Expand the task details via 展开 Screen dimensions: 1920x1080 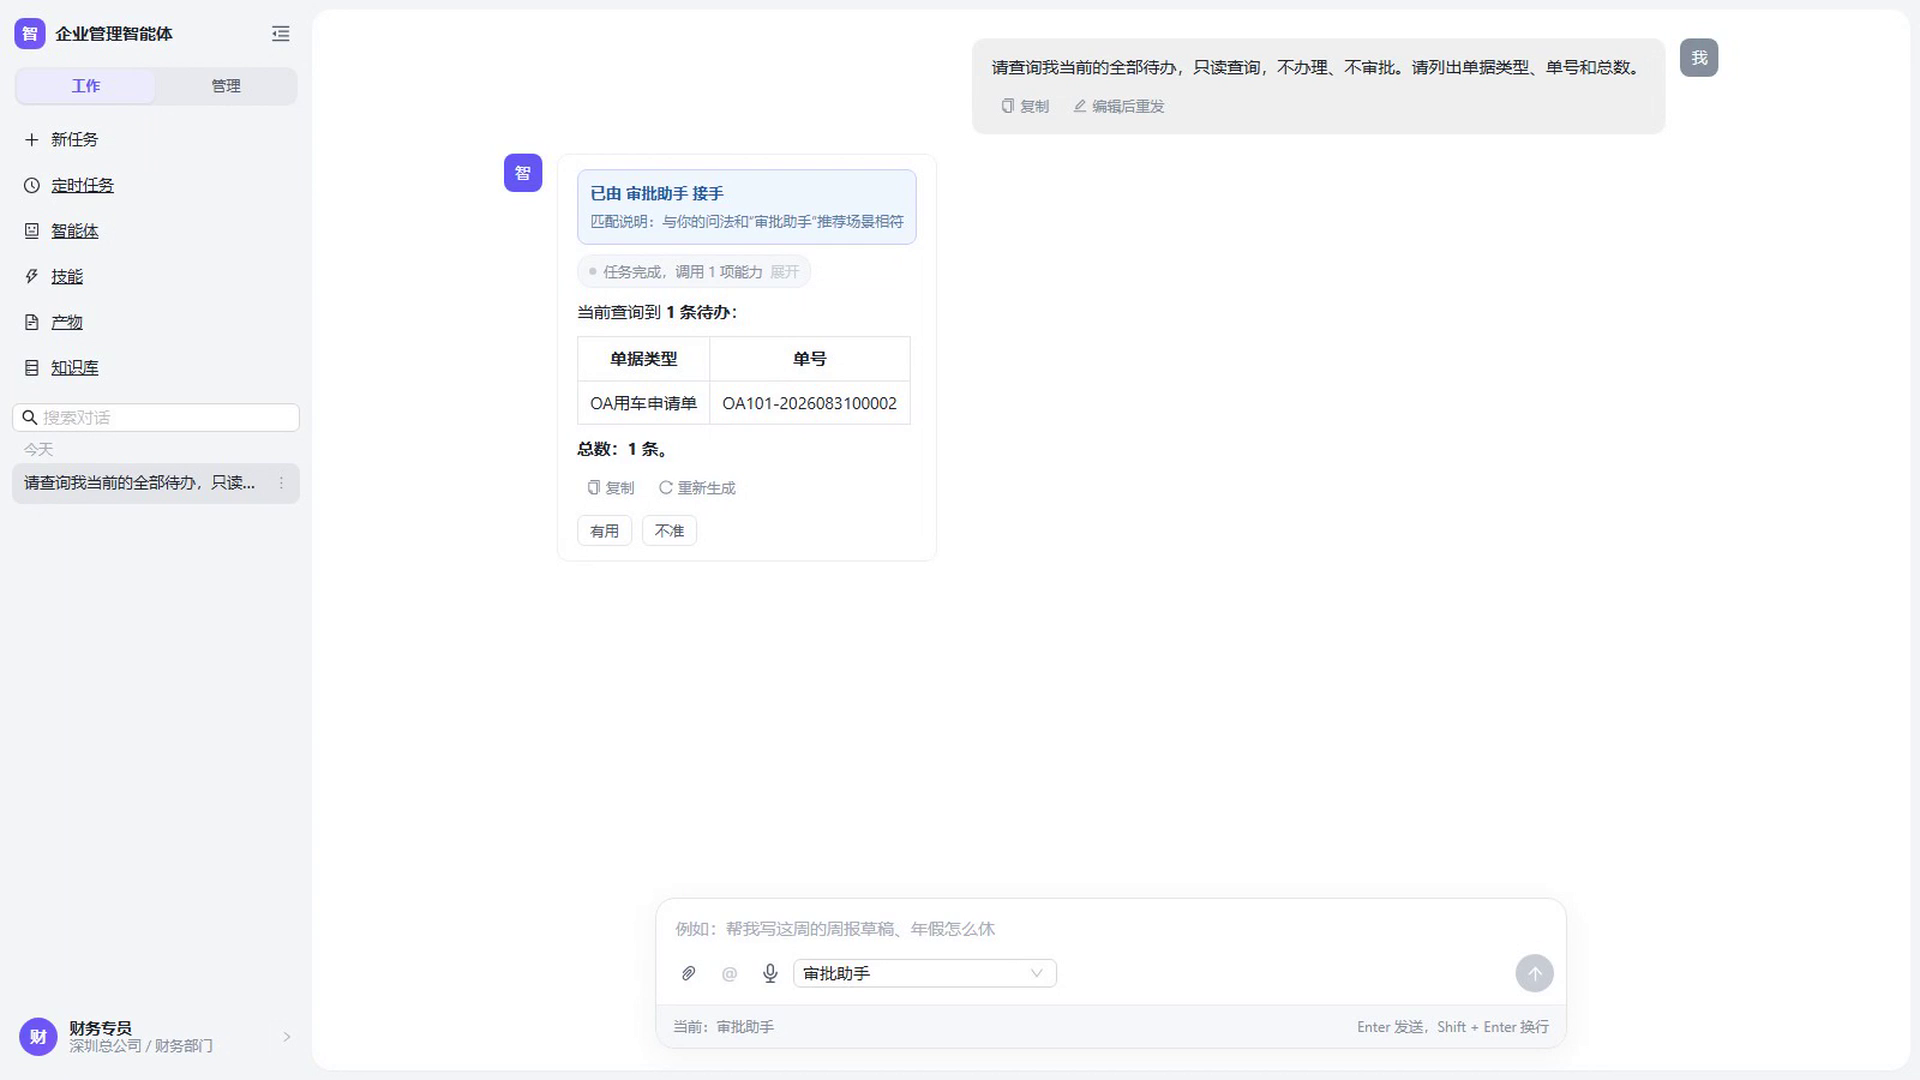click(x=785, y=272)
